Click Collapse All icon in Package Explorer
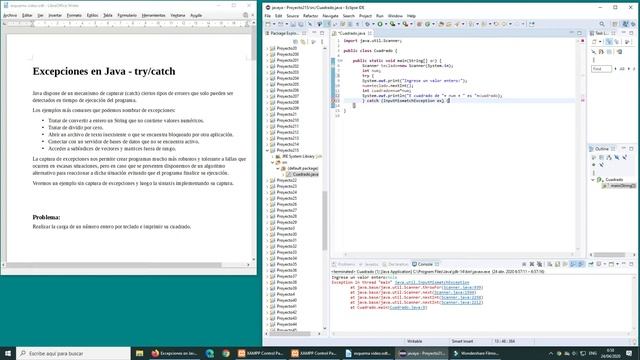The width and height of the screenshot is (640, 360). coord(296,42)
